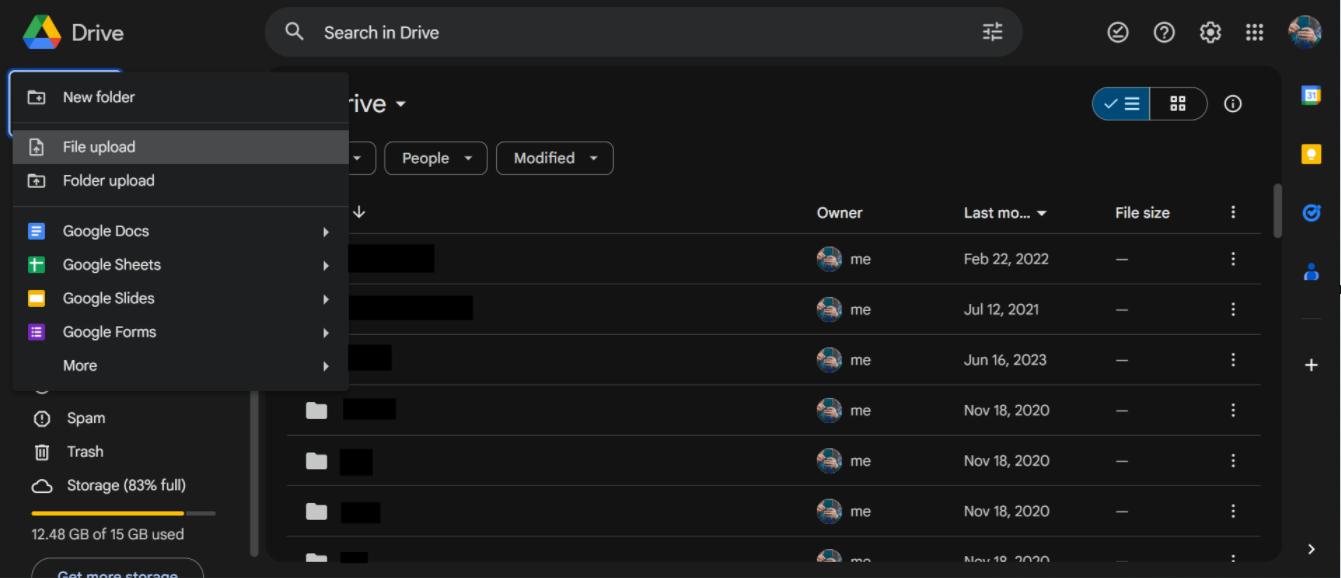Open more actions for Jun 16, 2023 row
This screenshot has height=578, width=1341.
(x=1233, y=360)
